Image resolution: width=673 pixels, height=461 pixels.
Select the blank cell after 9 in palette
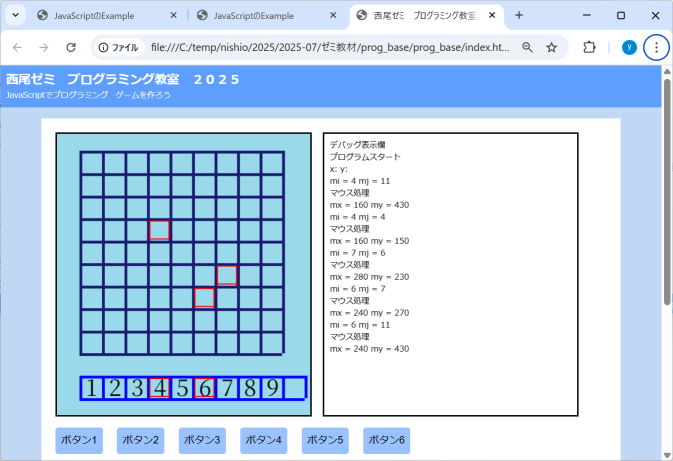pos(294,388)
